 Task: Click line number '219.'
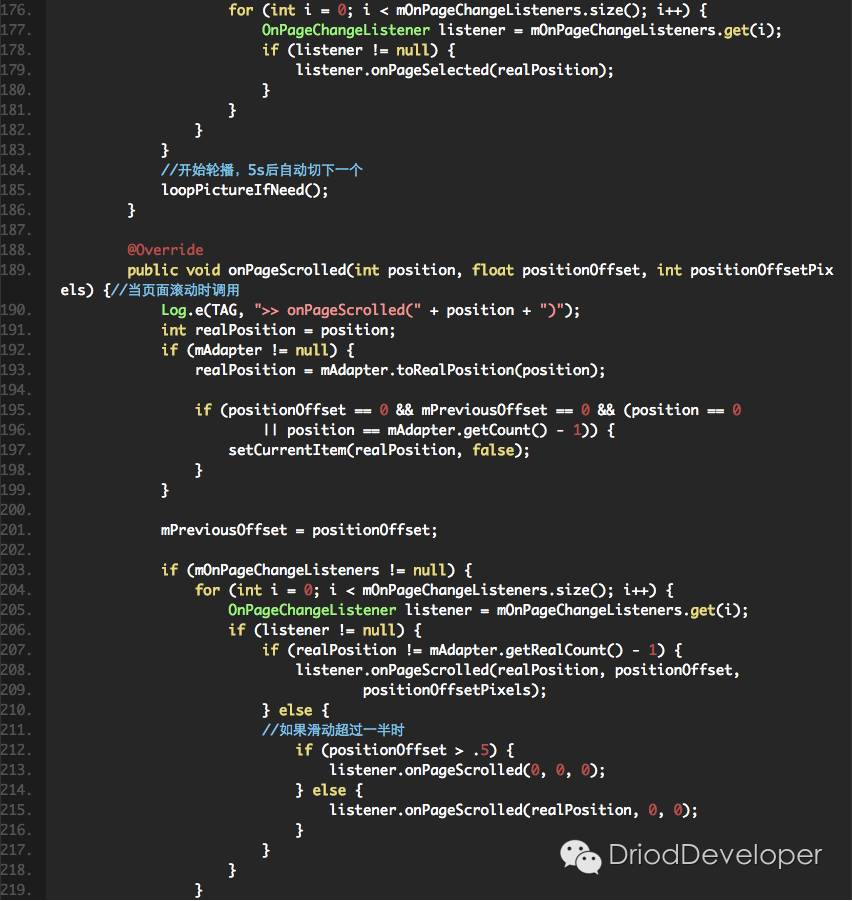point(16,890)
